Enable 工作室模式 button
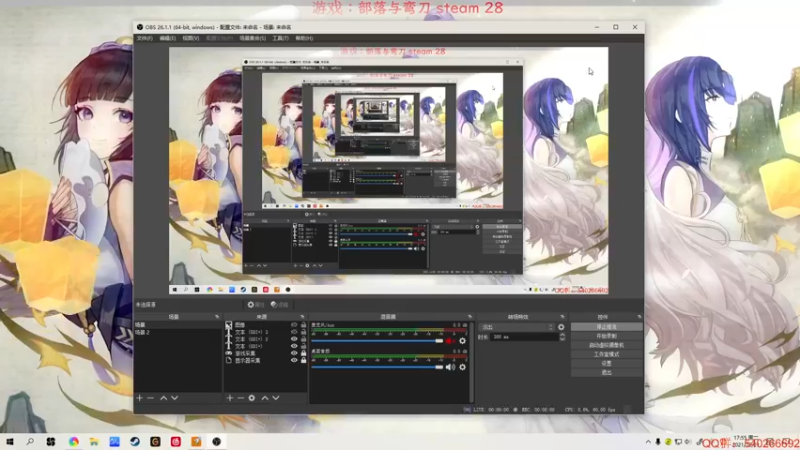This screenshot has height=450, width=800. 606,354
